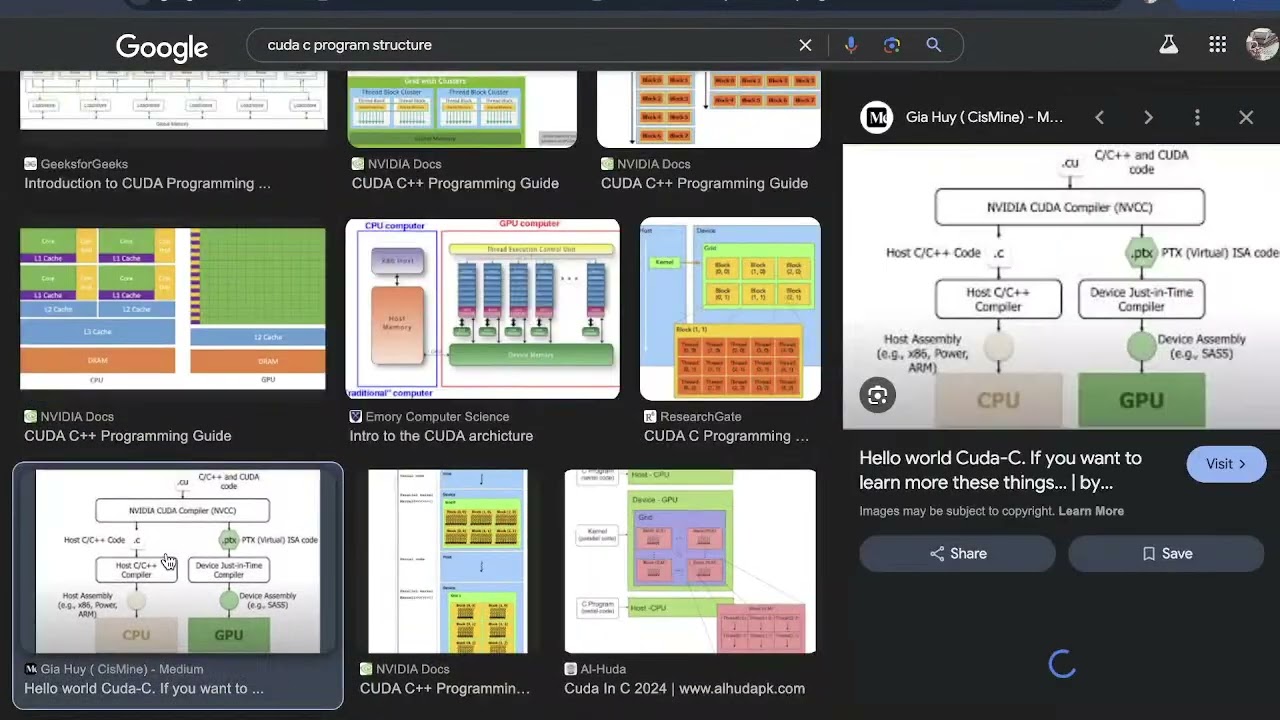Open Google Lens image search
The width and height of the screenshot is (1280, 720).
point(892,45)
